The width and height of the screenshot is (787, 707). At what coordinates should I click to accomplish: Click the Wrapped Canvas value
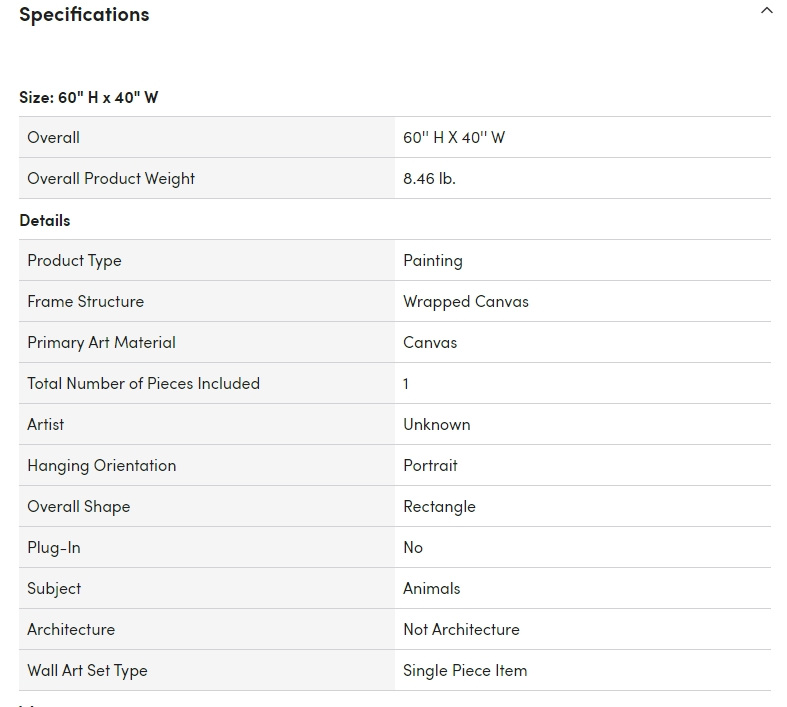point(465,301)
